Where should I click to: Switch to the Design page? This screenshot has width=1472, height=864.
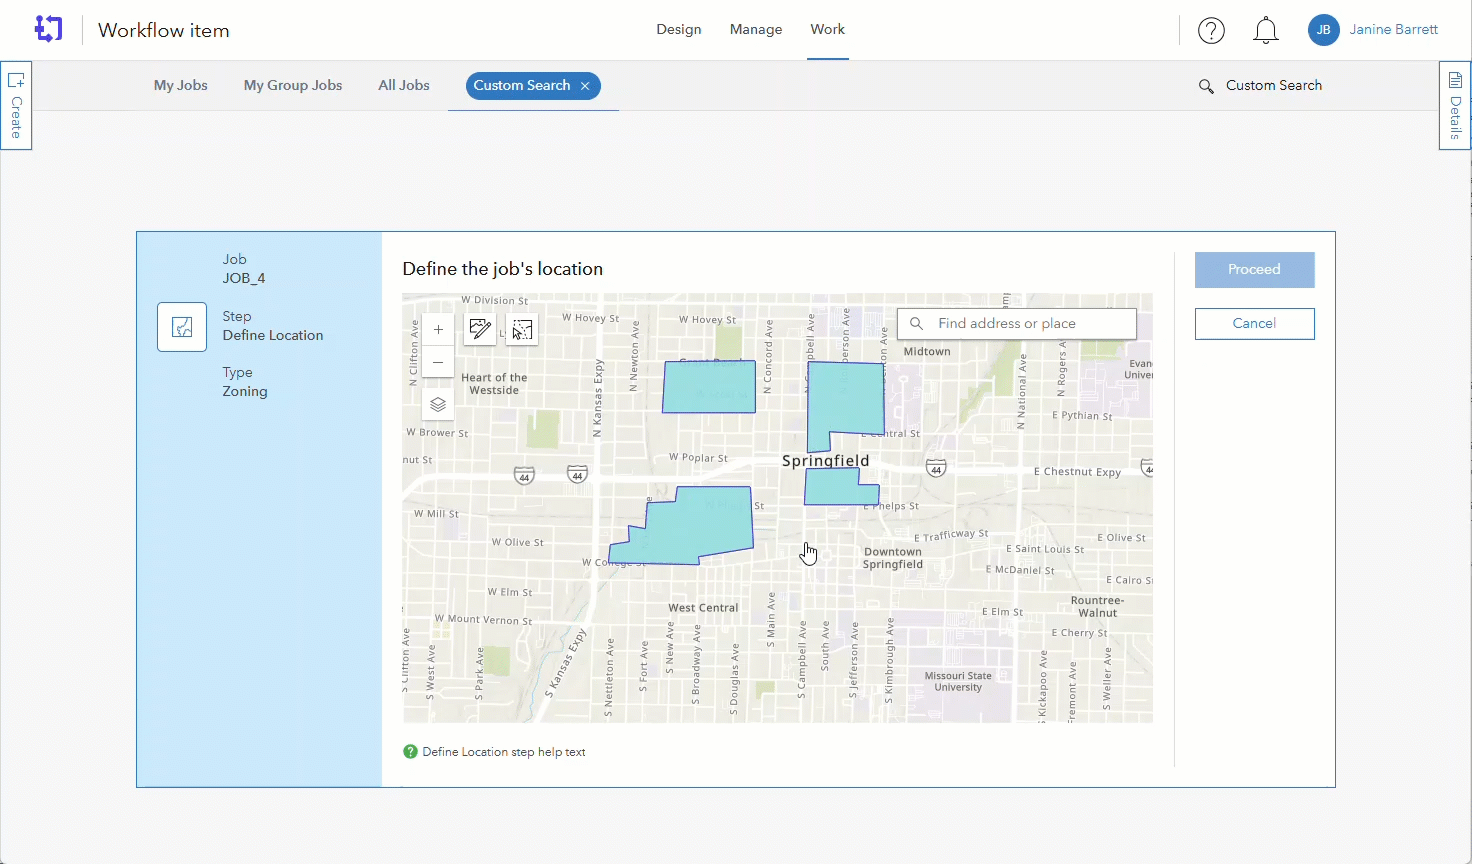tap(679, 30)
